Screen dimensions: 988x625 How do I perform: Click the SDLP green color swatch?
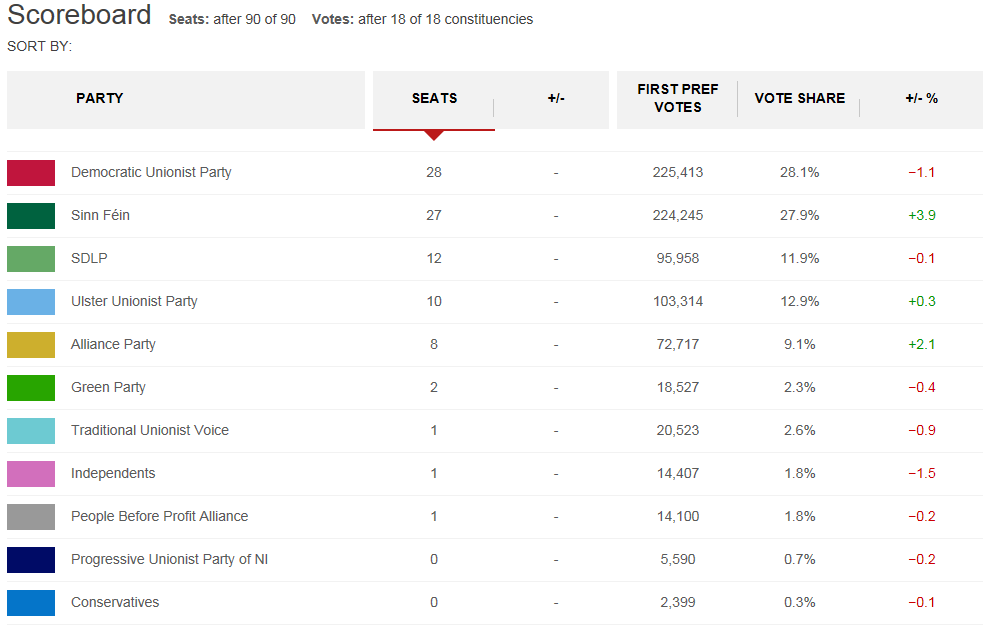pos(31,259)
